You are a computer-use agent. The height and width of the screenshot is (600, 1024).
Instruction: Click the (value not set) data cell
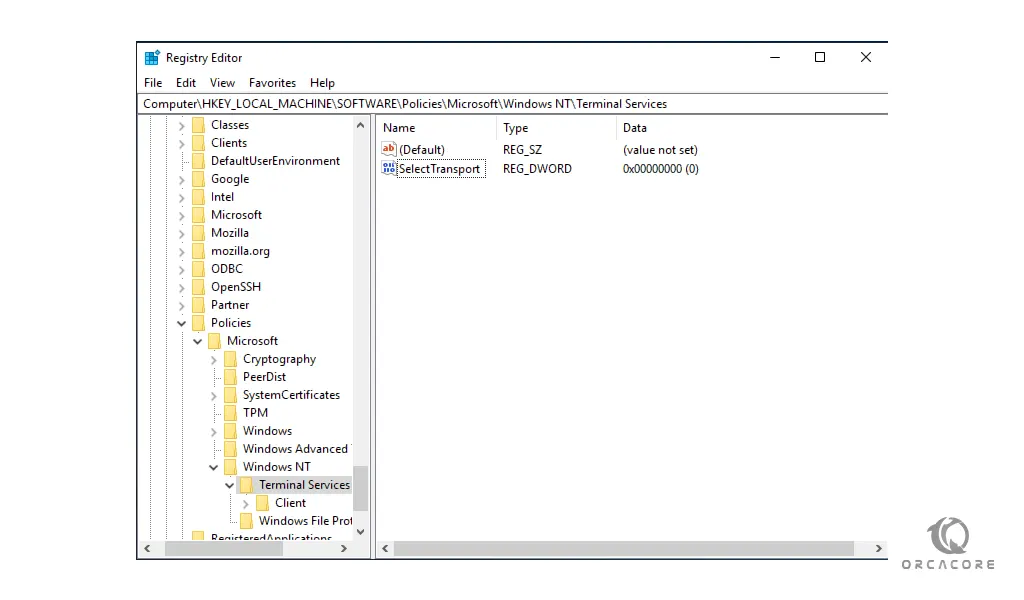click(660, 150)
